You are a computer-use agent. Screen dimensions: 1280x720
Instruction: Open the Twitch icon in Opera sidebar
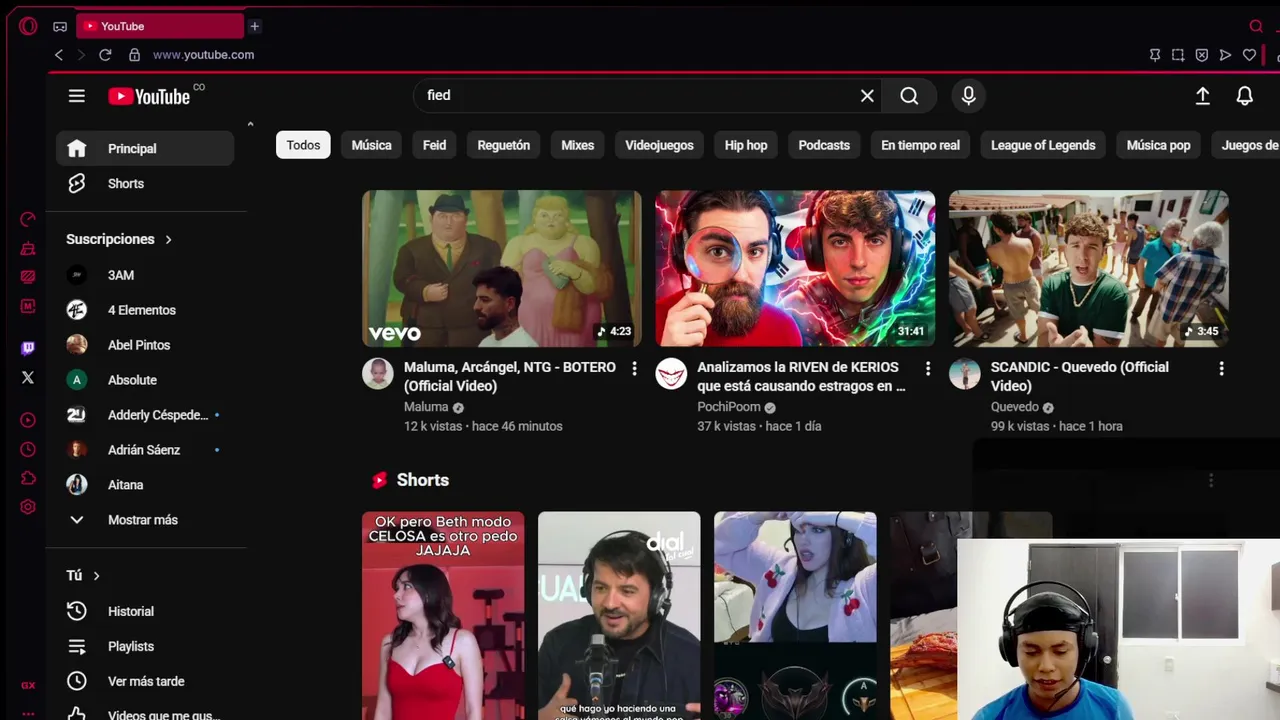tap(28, 348)
